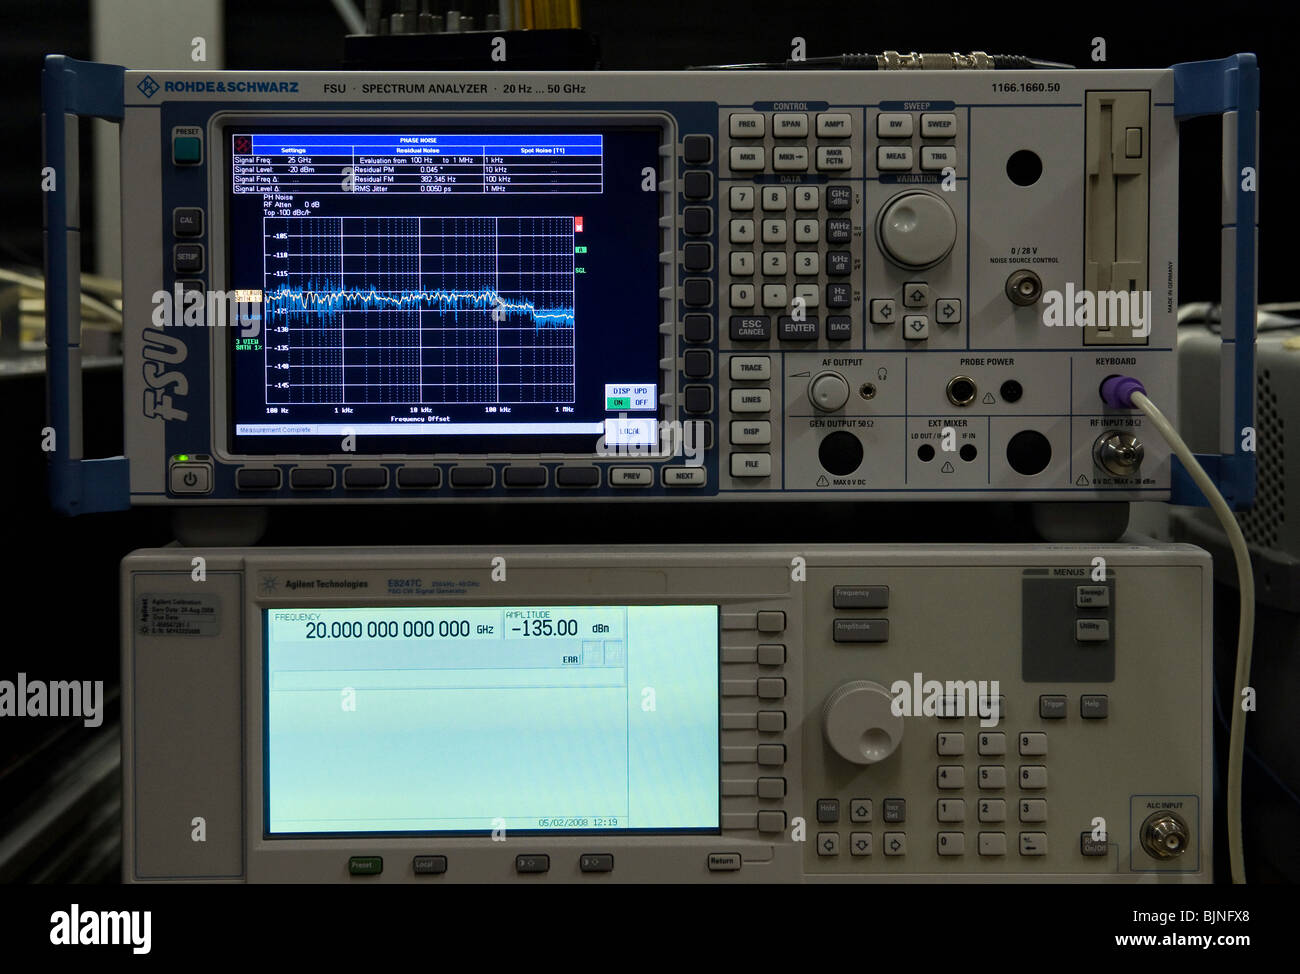This screenshot has height=974, width=1300.
Task: Open the SWEEP menu key
Action: click(938, 125)
